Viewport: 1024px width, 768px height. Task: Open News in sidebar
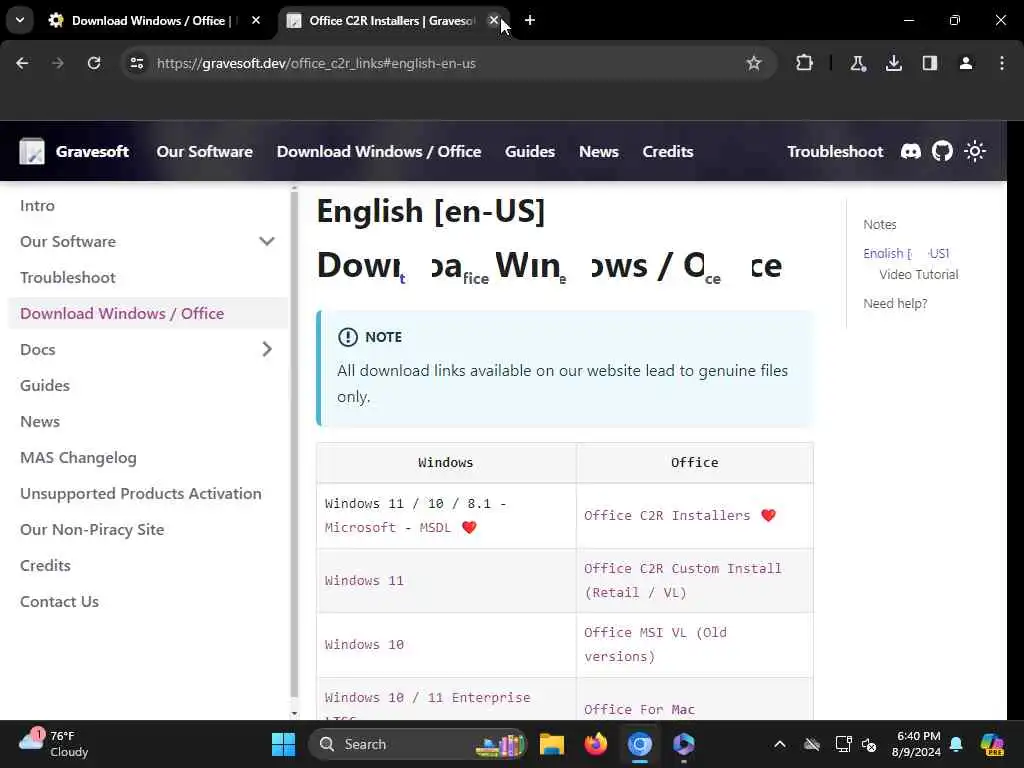[x=40, y=421]
